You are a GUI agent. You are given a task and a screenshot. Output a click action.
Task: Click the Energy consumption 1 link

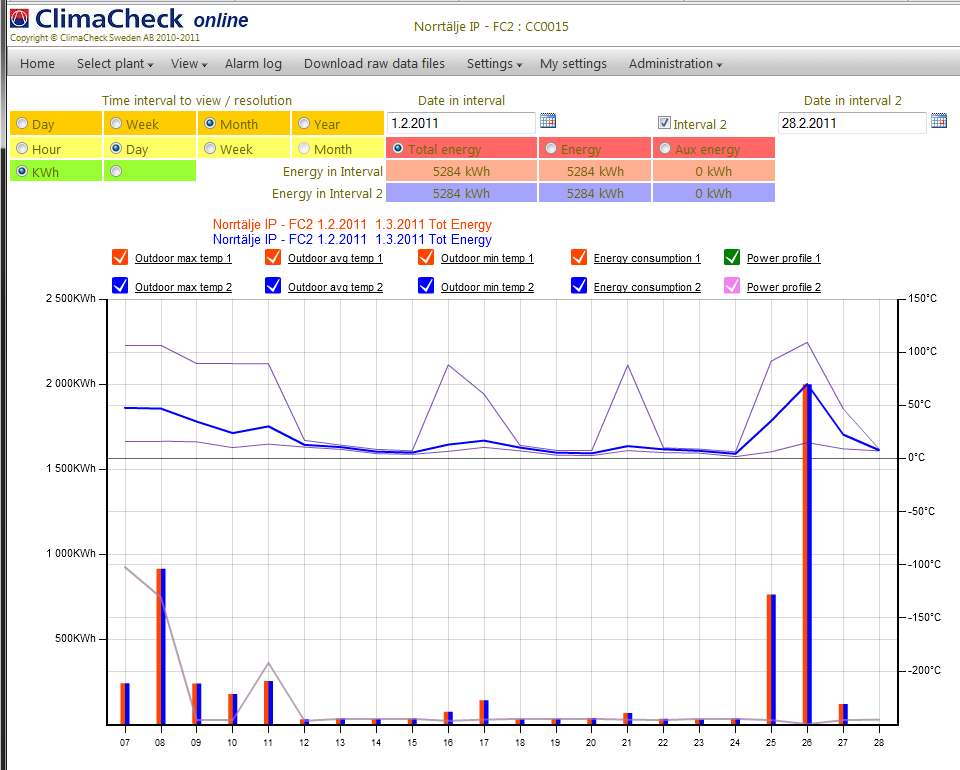coord(647,258)
